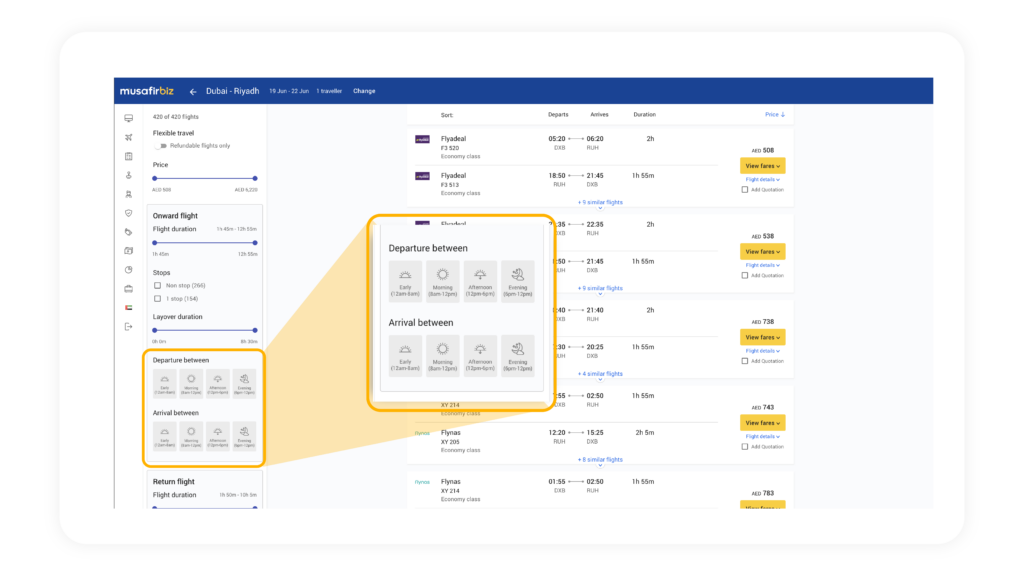
Task: Click Onward Flight duration slider right handle
Action: coord(255,243)
